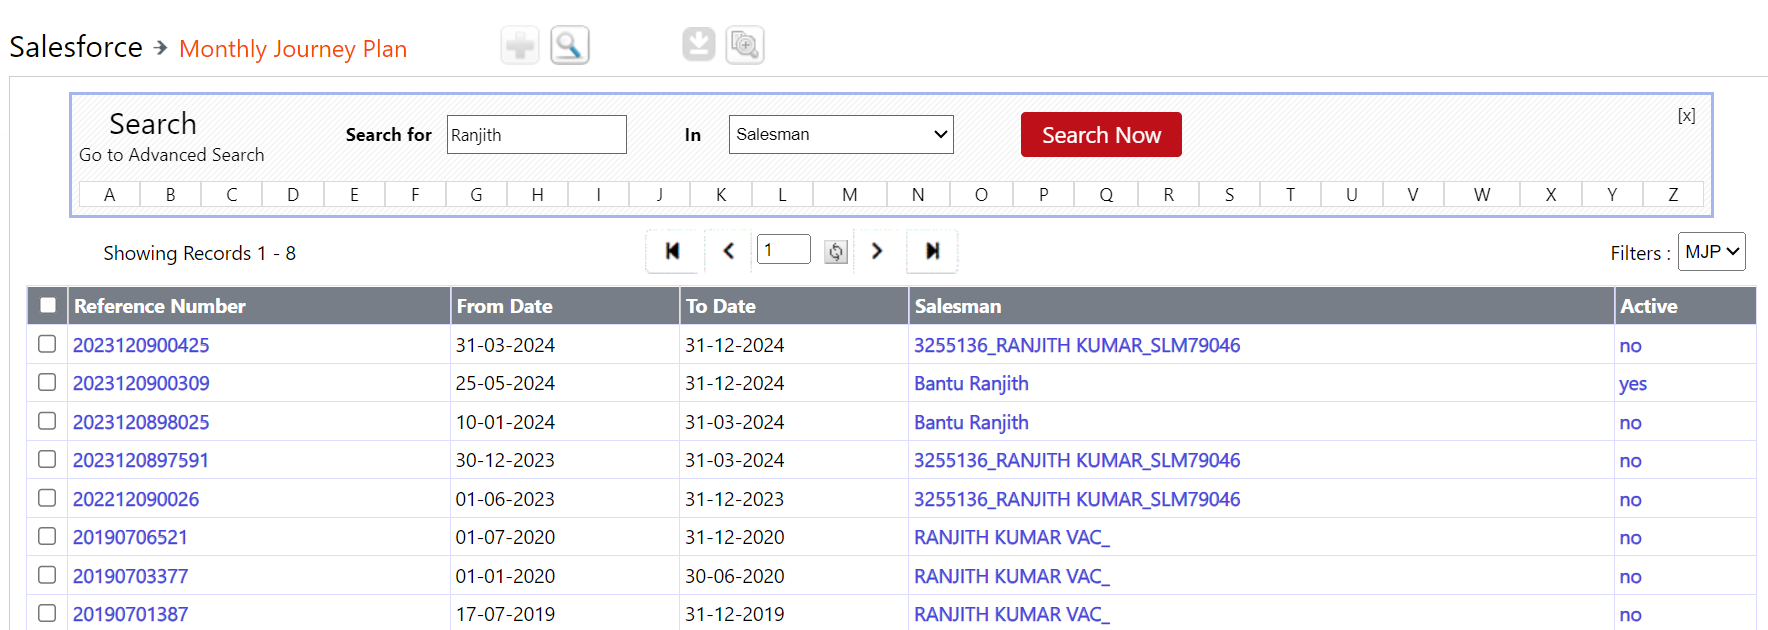Click the Search for input field

pos(537,134)
